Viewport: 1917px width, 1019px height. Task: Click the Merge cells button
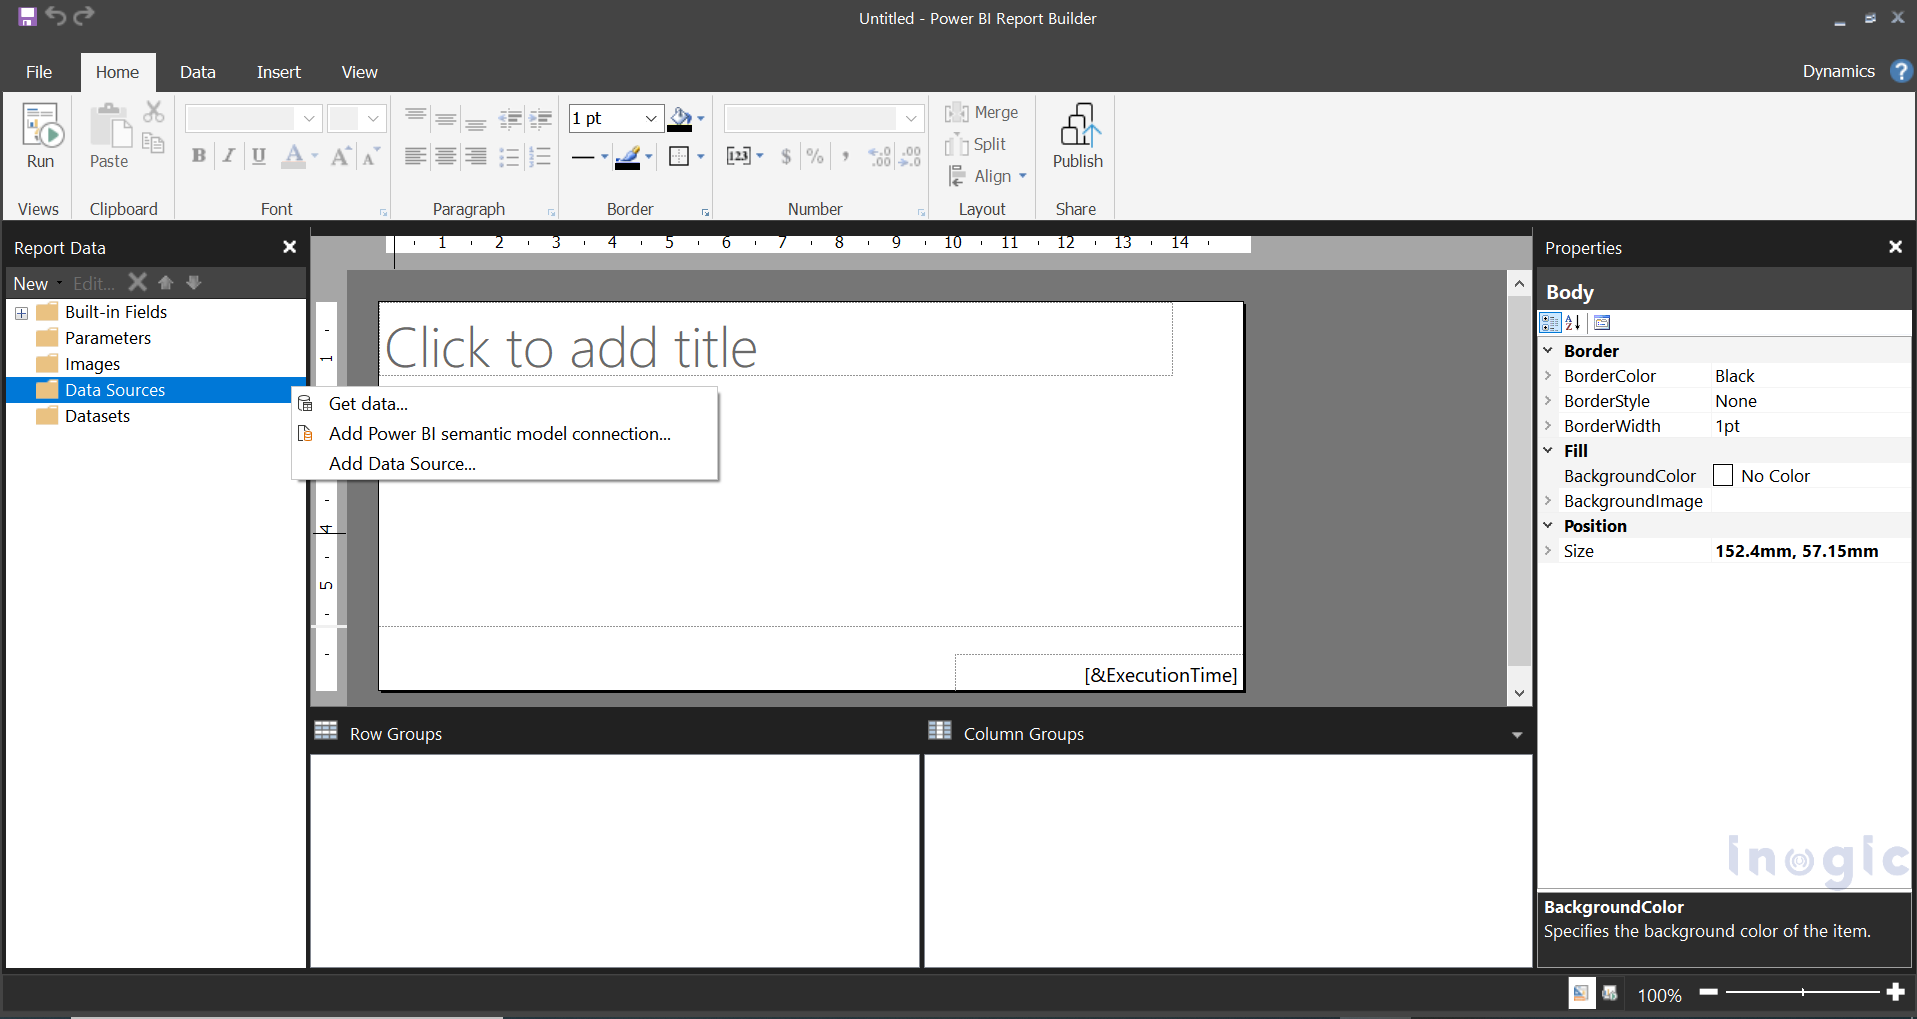[982, 112]
